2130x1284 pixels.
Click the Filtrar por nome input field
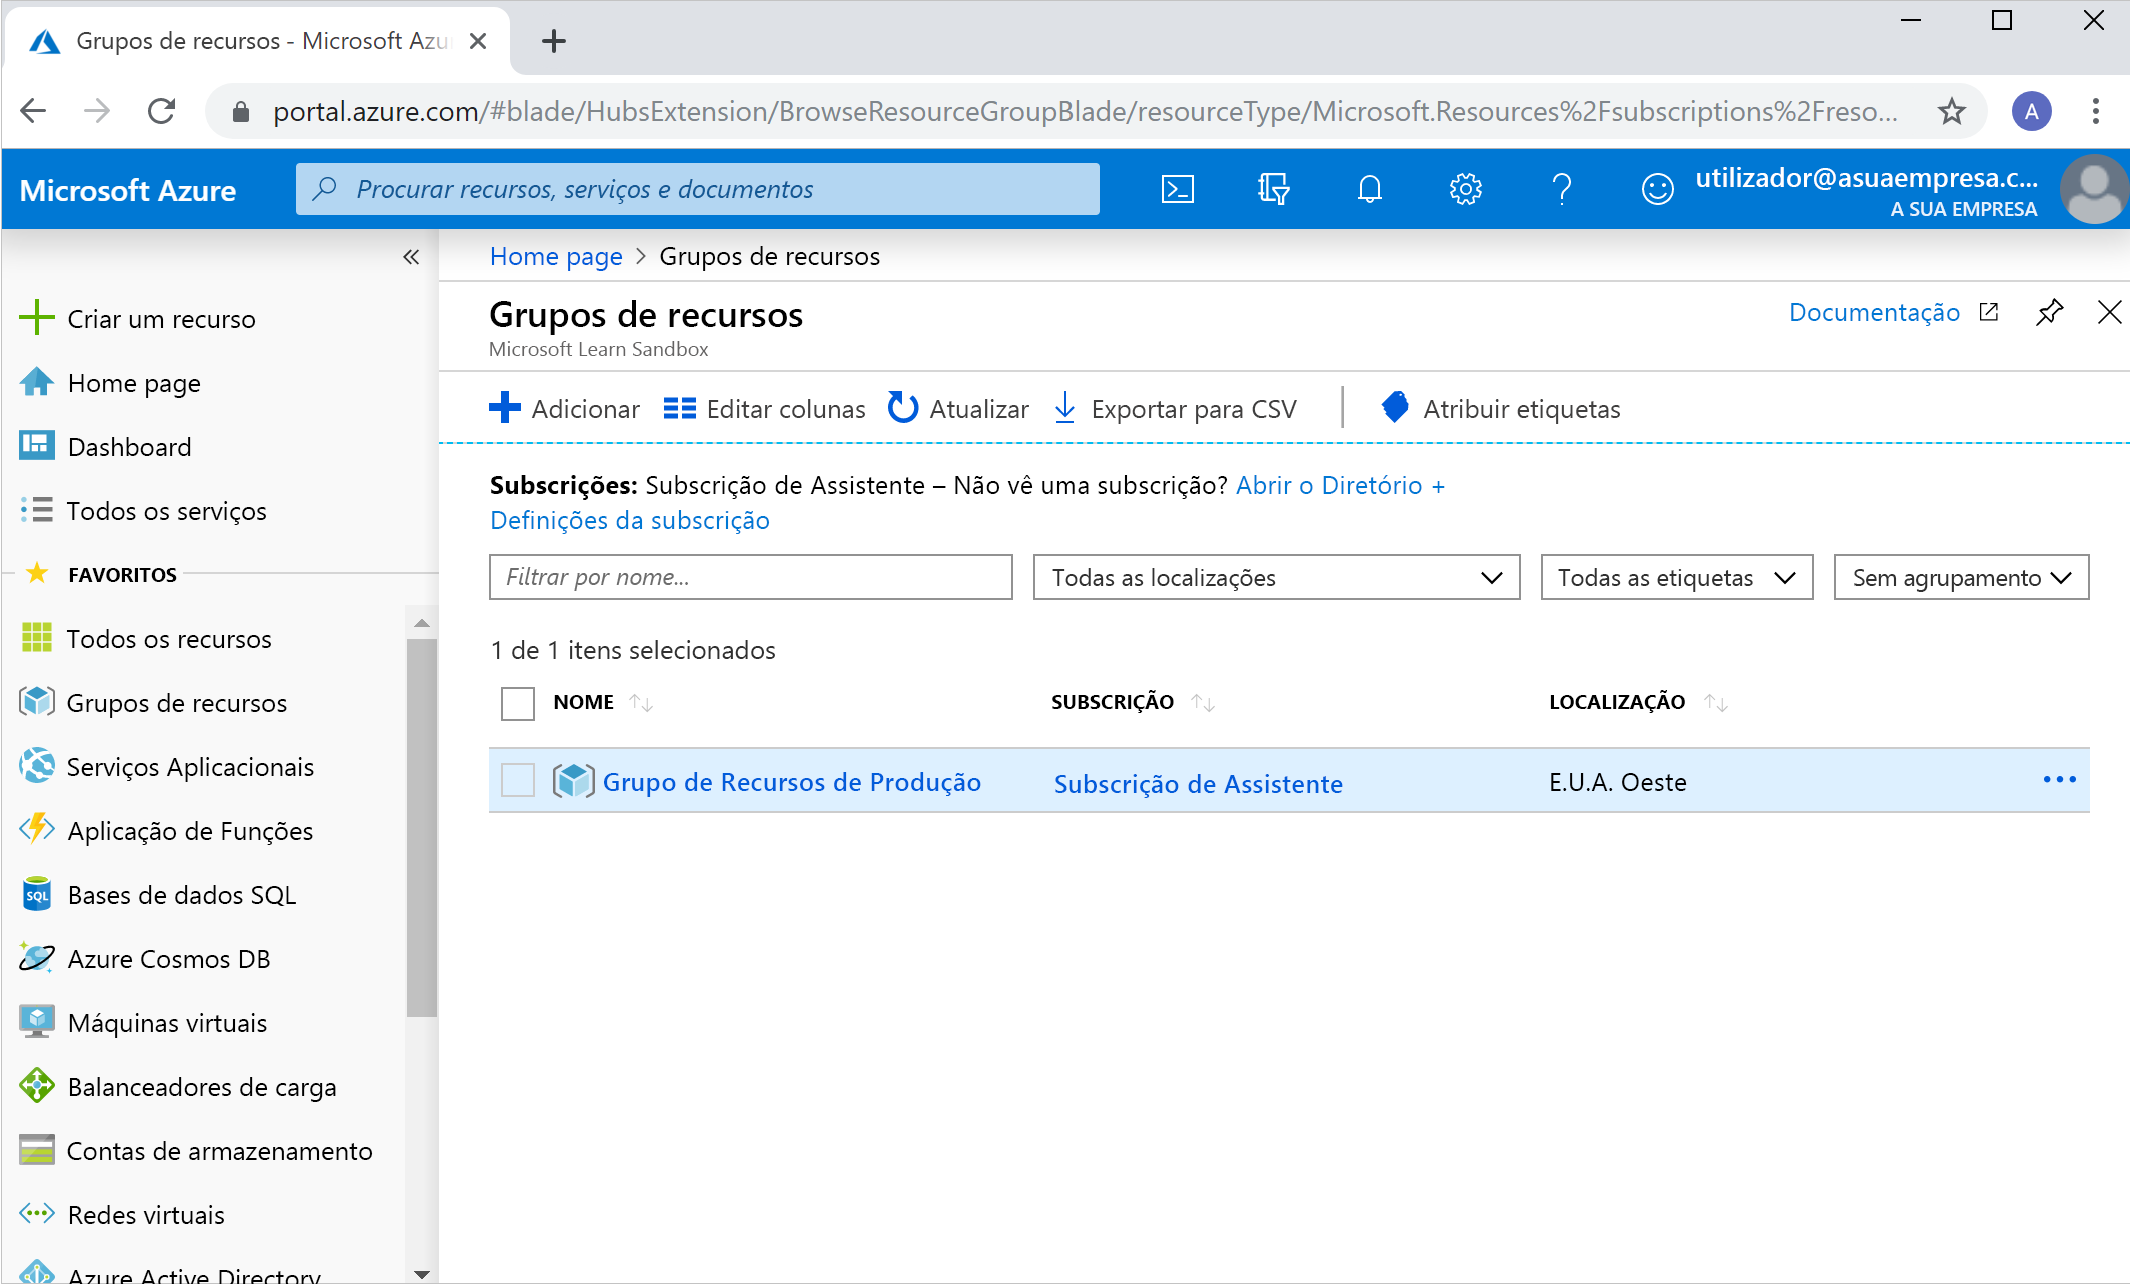750,577
